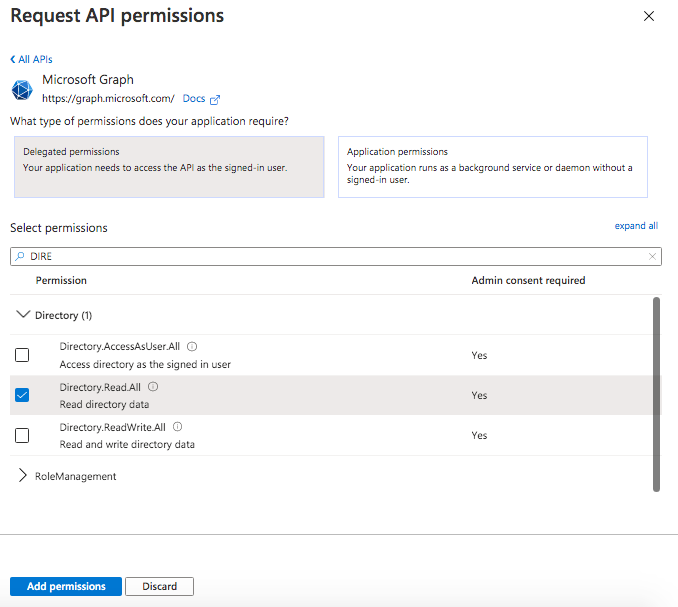Click the Microsoft Graph logo icon
678x607 pixels.
click(x=22, y=90)
